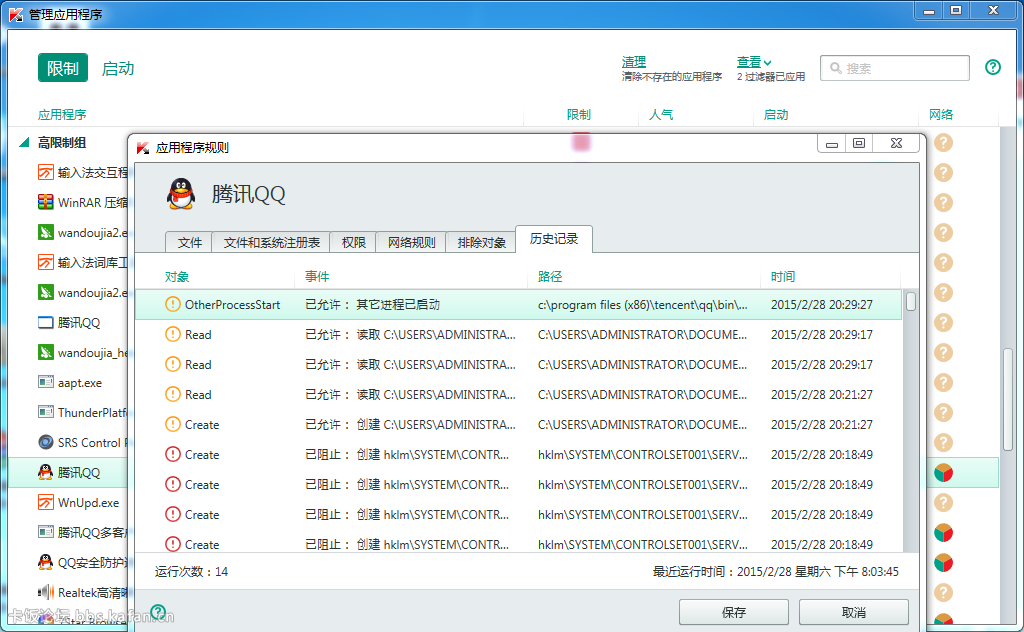Click the wandoujia_helper icon in list
Viewport: 1024px width, 632px height.
click(x=46, y=353)
